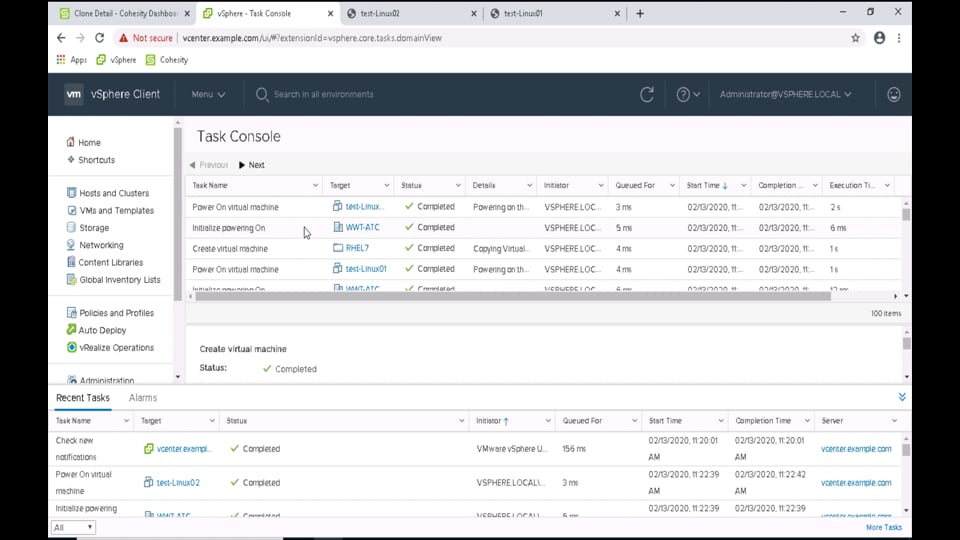Open the Server column dropdown in Recent Tasks
Image resolution: width=960 pixels, height=540 pixels.
click(894, 421)
